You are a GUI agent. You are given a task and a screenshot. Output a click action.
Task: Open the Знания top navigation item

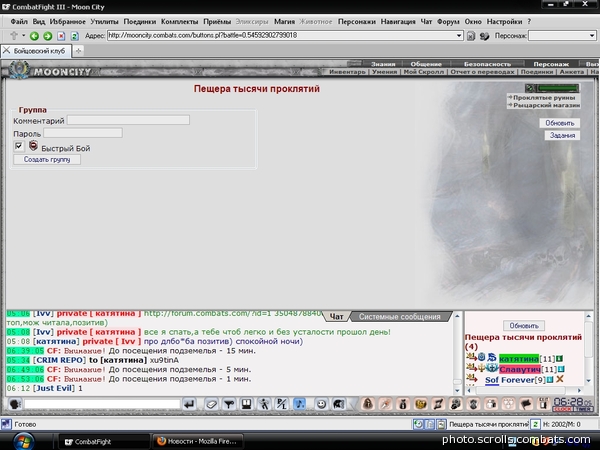pos(383,64)
